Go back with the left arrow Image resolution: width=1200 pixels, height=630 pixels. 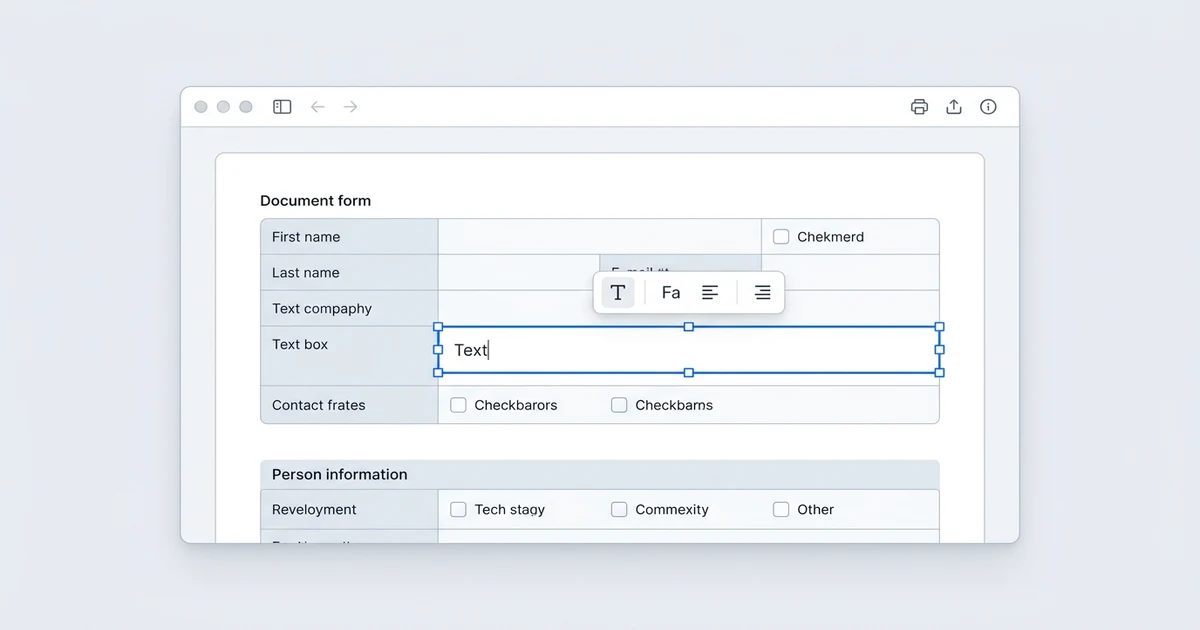click(317, 107)
